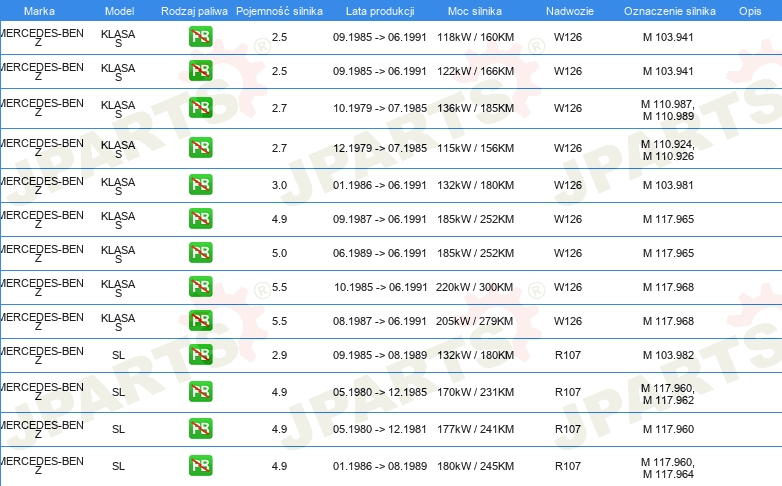This screenshot has width=782, height=486.
Task: Click the fuel icon in the 170kW / 231KM row
Action: pos(200,391)
